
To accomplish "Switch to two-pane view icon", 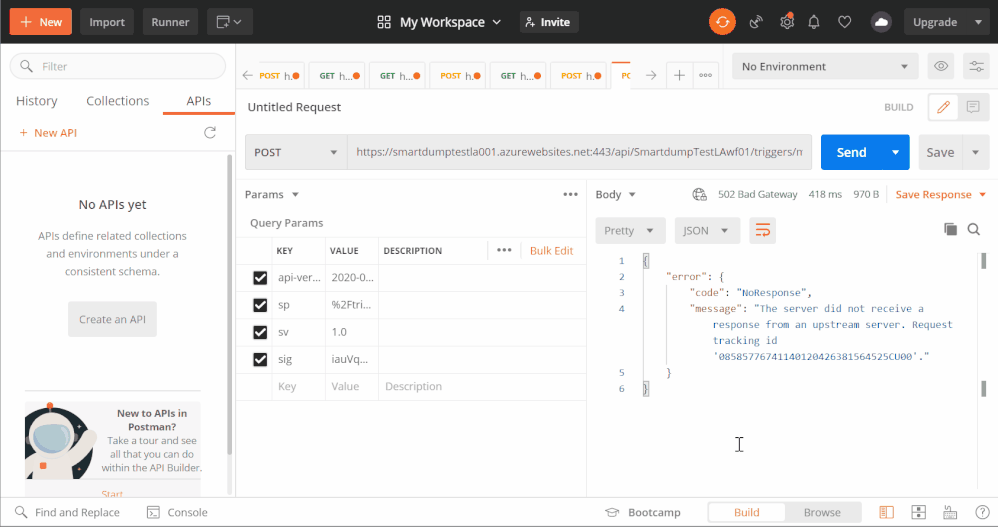I will 918,512.
